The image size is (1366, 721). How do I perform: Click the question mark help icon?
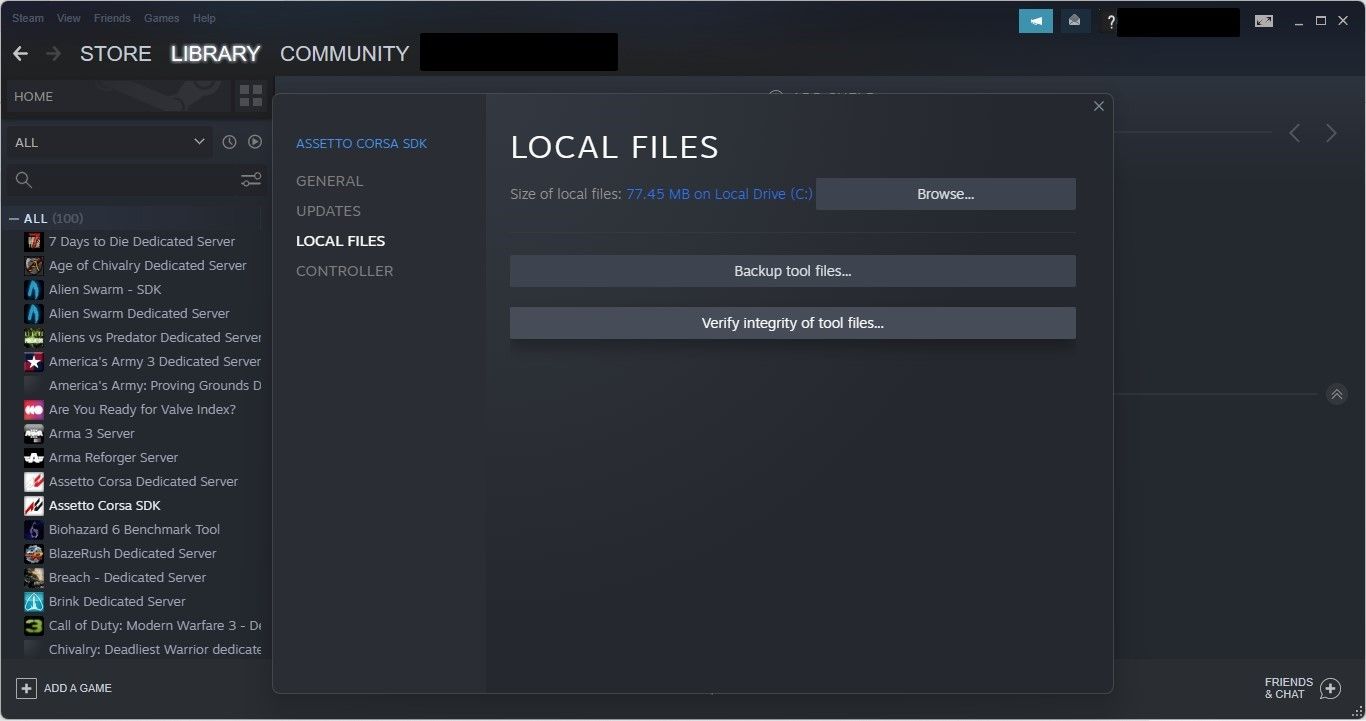pyautogui.click(x=1110, y=21)
